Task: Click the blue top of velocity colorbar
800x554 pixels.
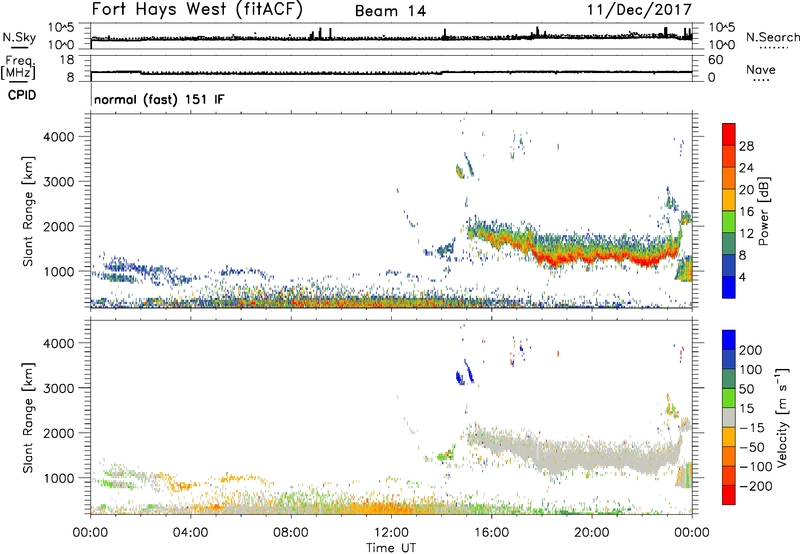Action: click(x=729, y=340)
